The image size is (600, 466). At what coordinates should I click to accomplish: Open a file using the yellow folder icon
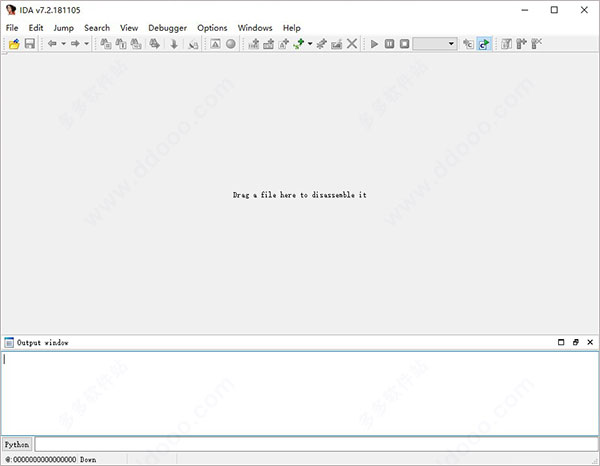(14, 44)
